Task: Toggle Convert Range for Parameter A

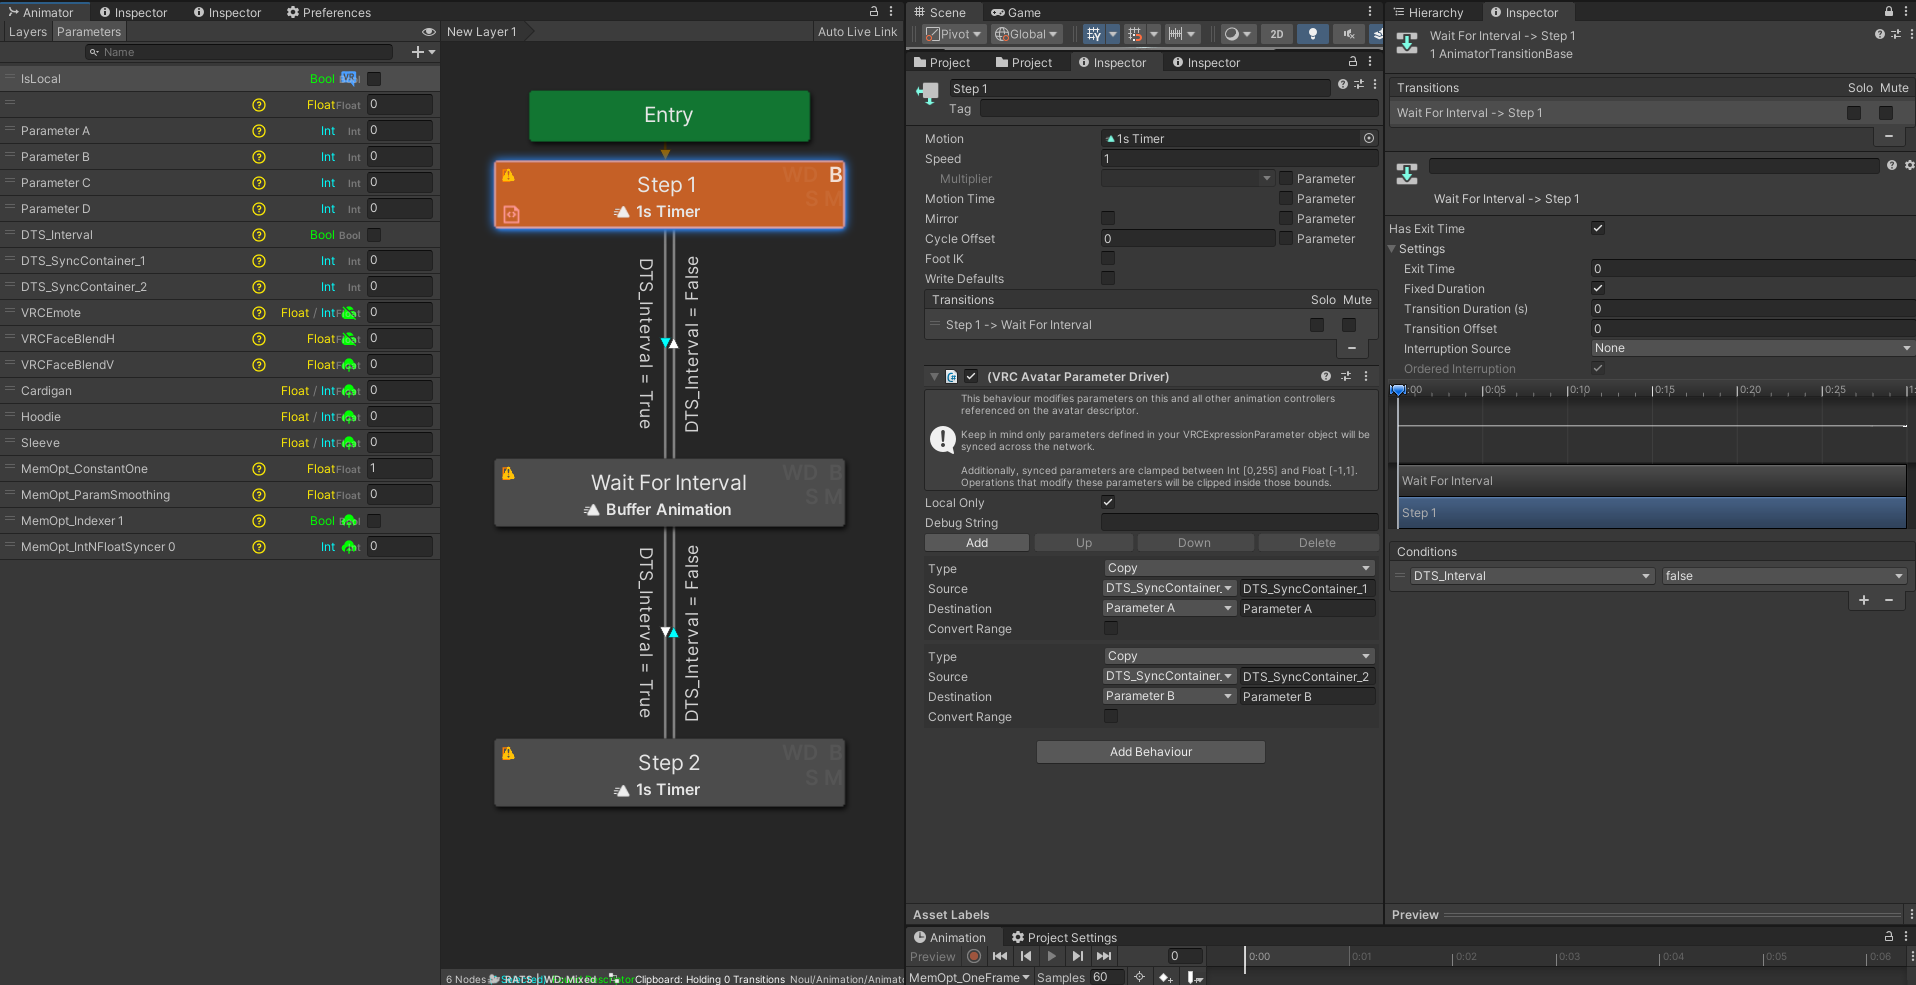Action: 1111,628
